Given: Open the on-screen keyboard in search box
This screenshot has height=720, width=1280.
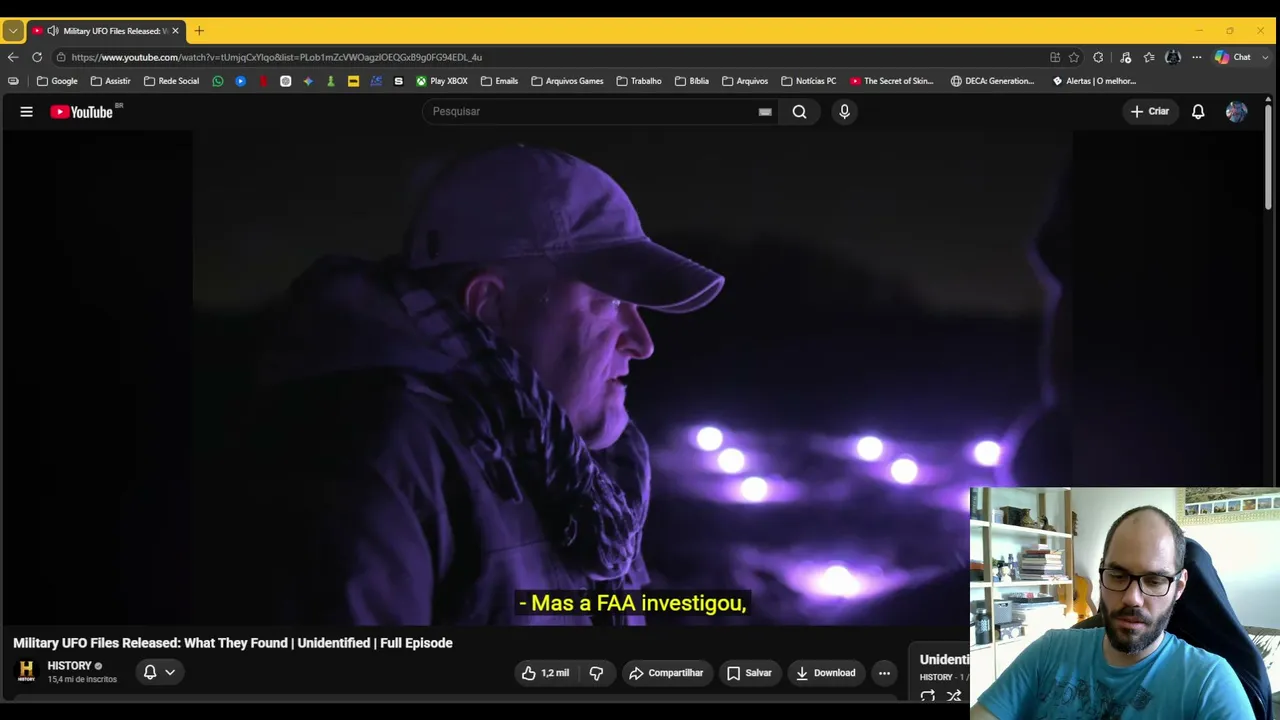Looking at the screenshot, I should [x=765, y=112].
